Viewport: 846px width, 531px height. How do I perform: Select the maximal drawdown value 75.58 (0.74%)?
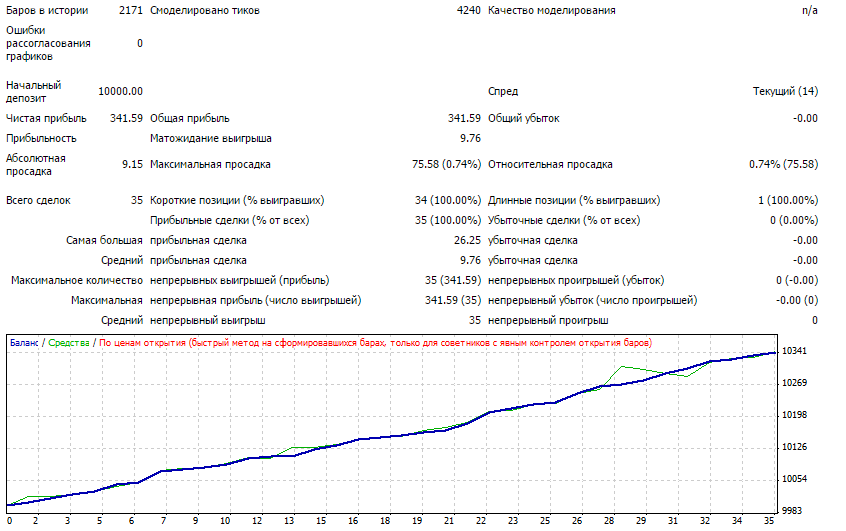tap(446, 164)
